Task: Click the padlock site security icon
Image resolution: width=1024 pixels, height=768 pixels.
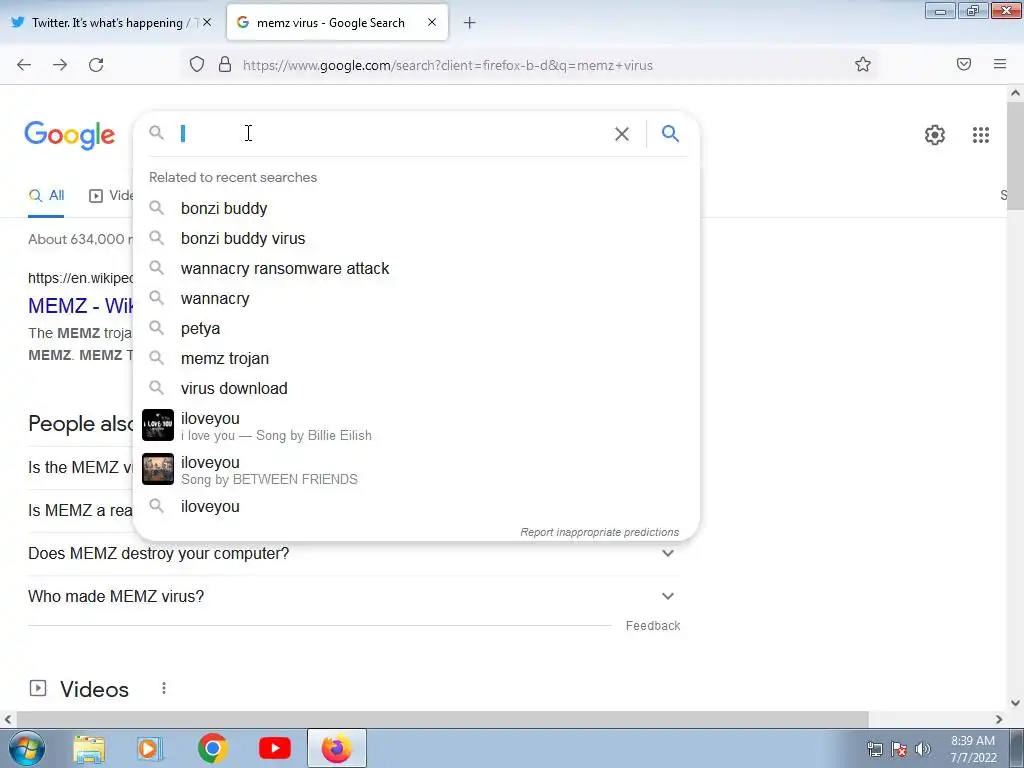Action: [x=225, y=64]
